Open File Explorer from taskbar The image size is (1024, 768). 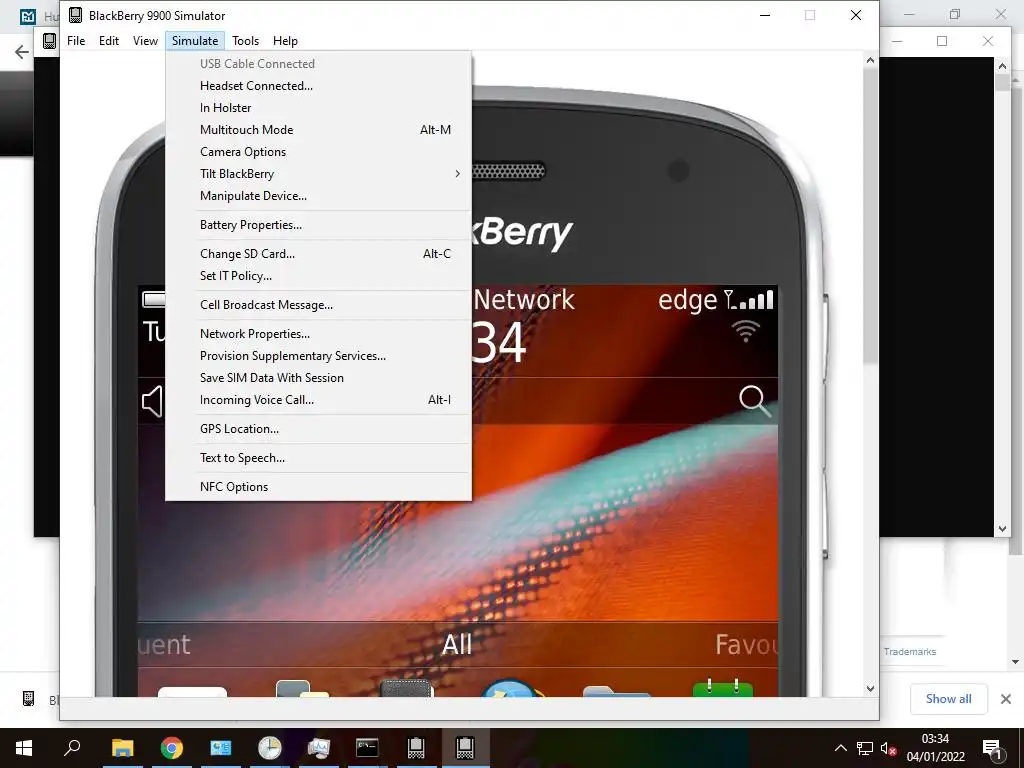122,748
